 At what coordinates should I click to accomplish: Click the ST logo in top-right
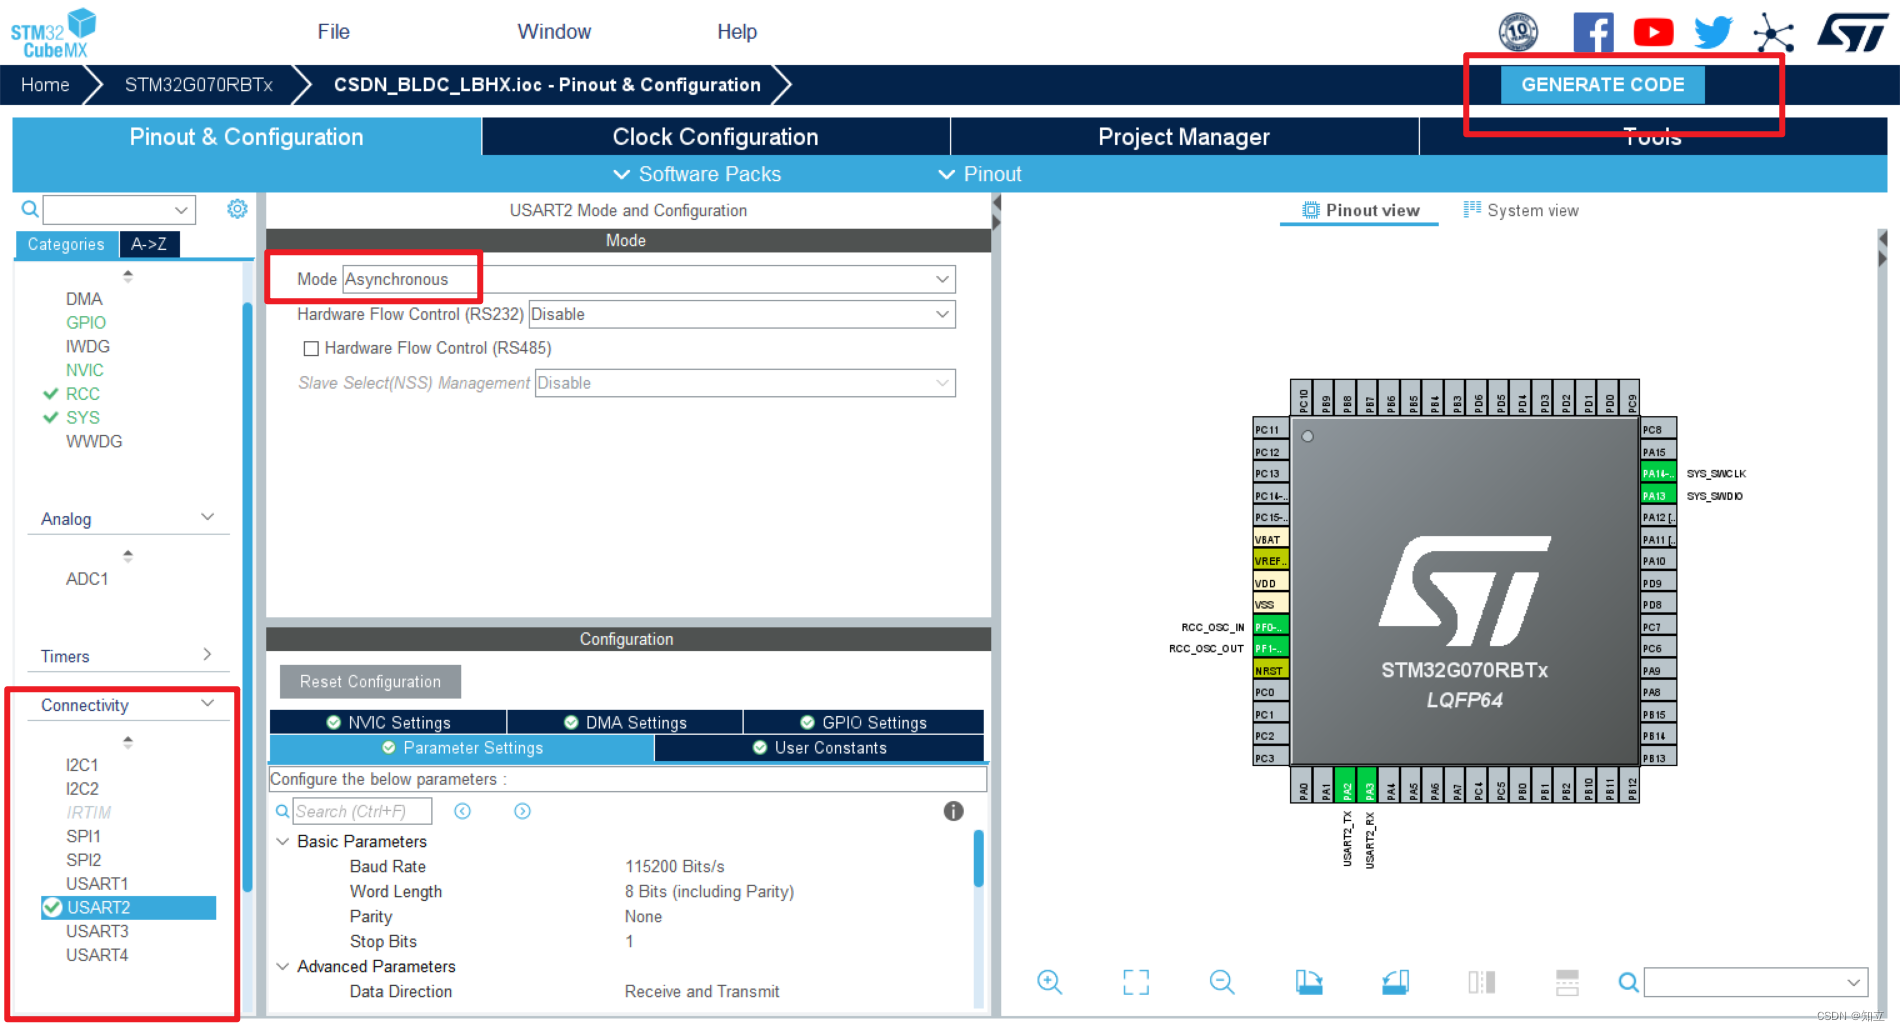click(1852, 32)
